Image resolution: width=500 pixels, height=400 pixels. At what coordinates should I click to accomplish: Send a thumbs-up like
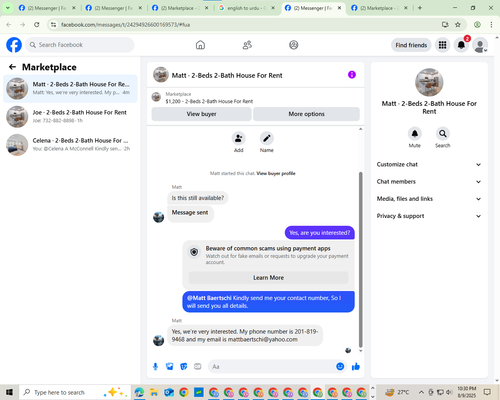pyautogui.click(x=356, y=367)
